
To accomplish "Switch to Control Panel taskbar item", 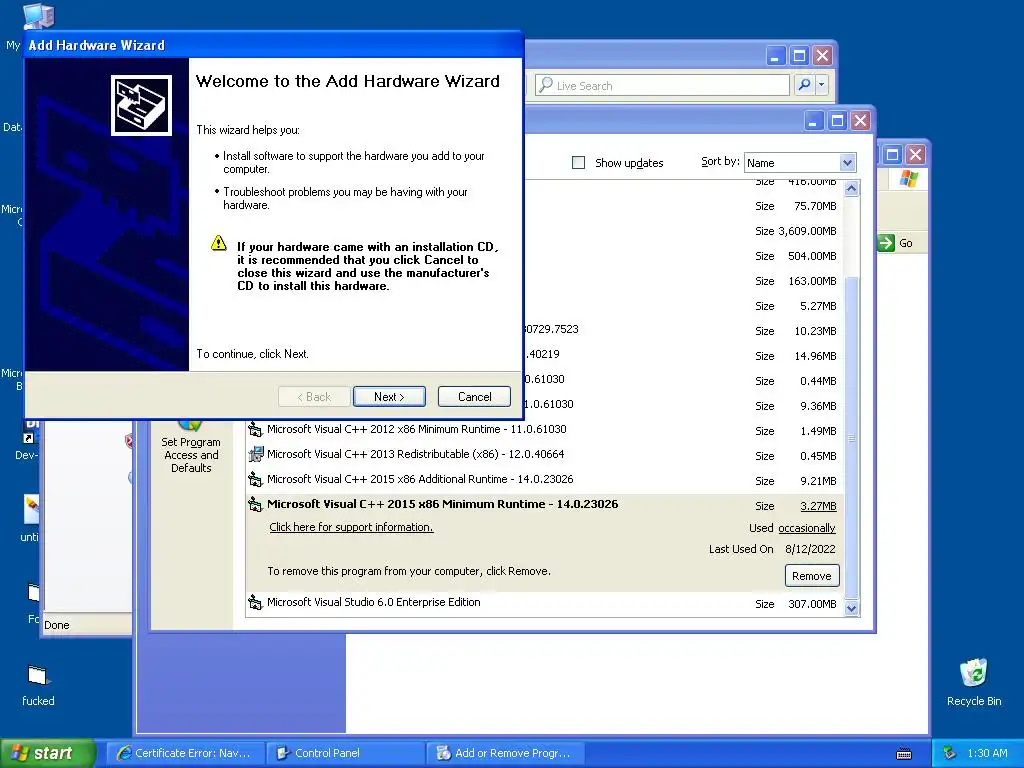I will 345,753.
